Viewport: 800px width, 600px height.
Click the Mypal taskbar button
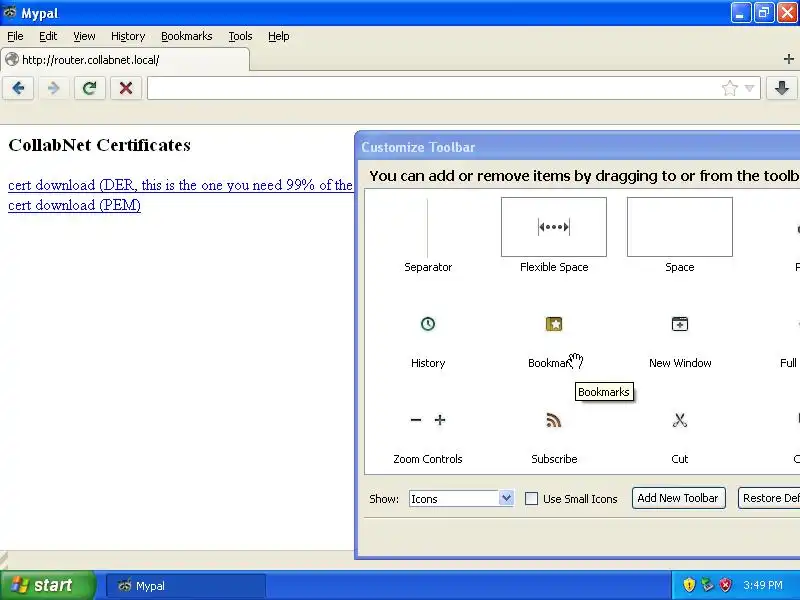(186, 586)
